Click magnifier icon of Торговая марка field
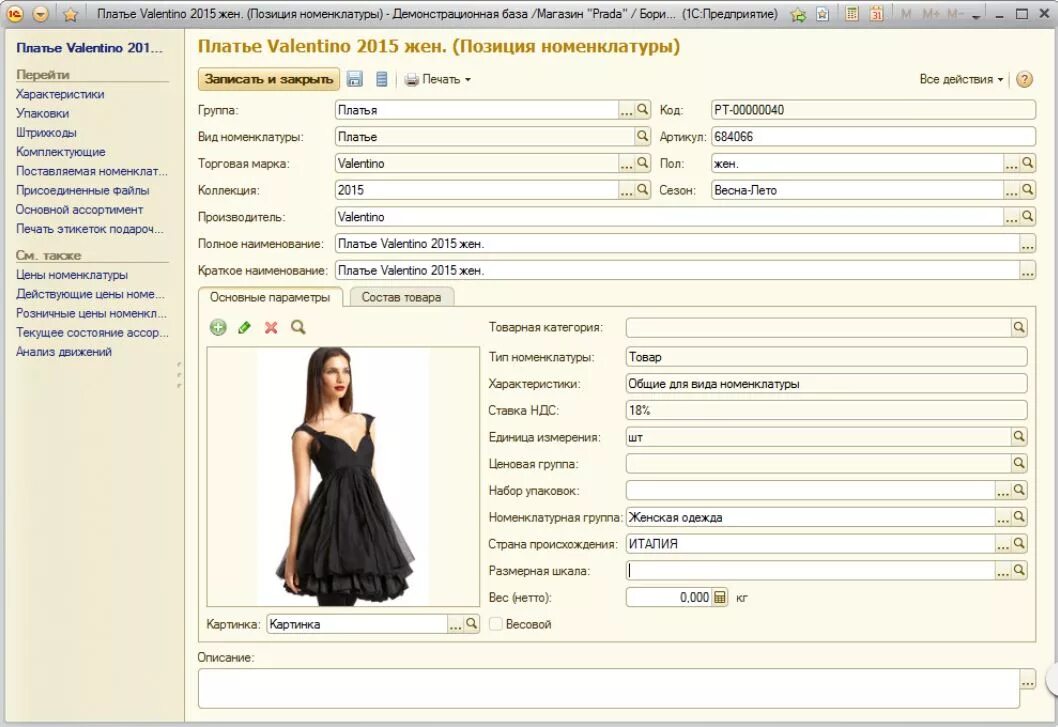Image resolution: width=1058 pixels, height=727 pixels. pyautogui.click(x=642, y=163)
